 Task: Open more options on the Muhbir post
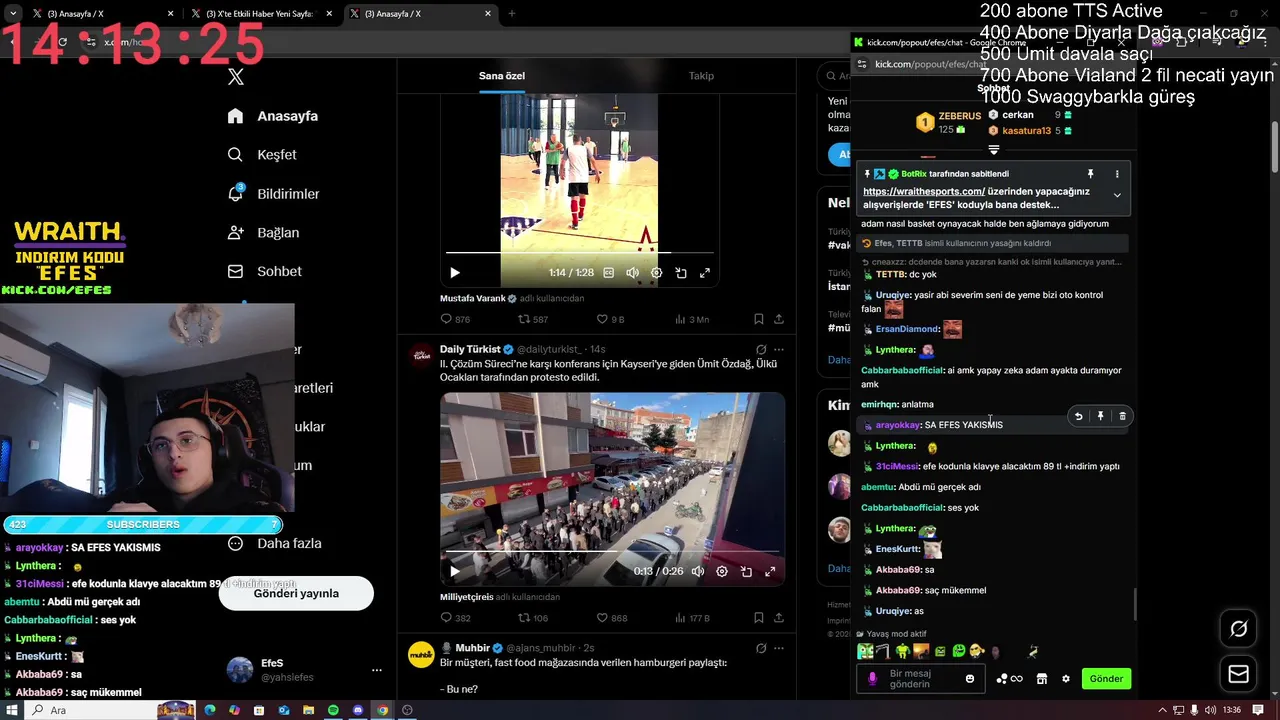(x=779, y=648)
